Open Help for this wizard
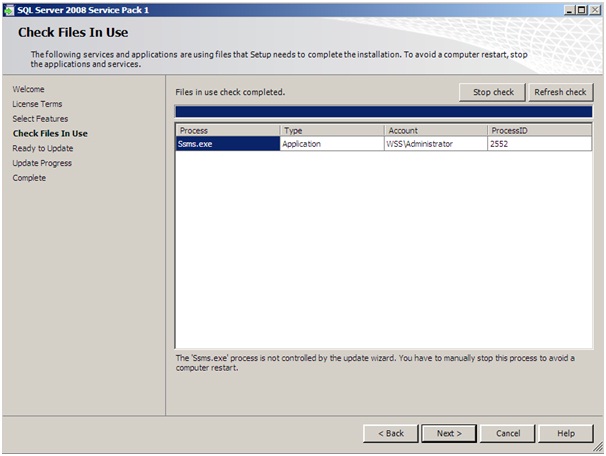 coord(566,434)
